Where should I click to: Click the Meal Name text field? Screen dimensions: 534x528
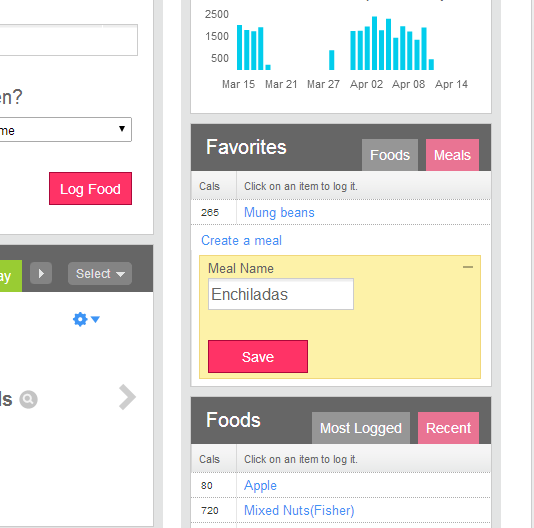(281, 294)
